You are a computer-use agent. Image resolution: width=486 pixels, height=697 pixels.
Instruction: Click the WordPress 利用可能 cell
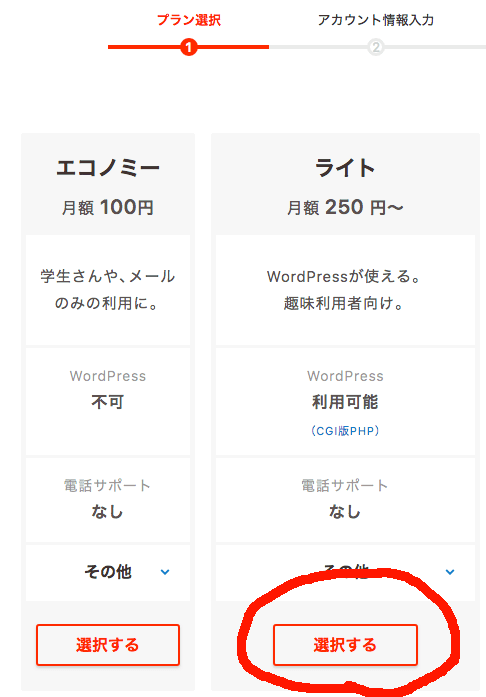345,401
